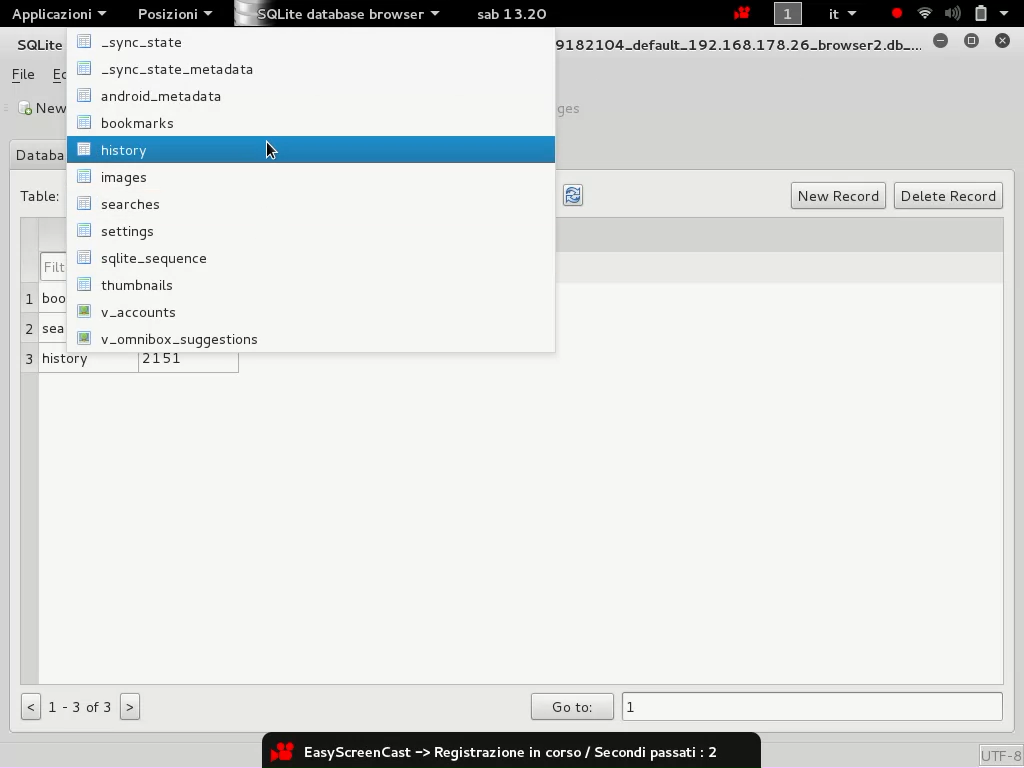
Task: Open the keyboard layout 'it' dropdown
Action: click(x=842, y=14)
